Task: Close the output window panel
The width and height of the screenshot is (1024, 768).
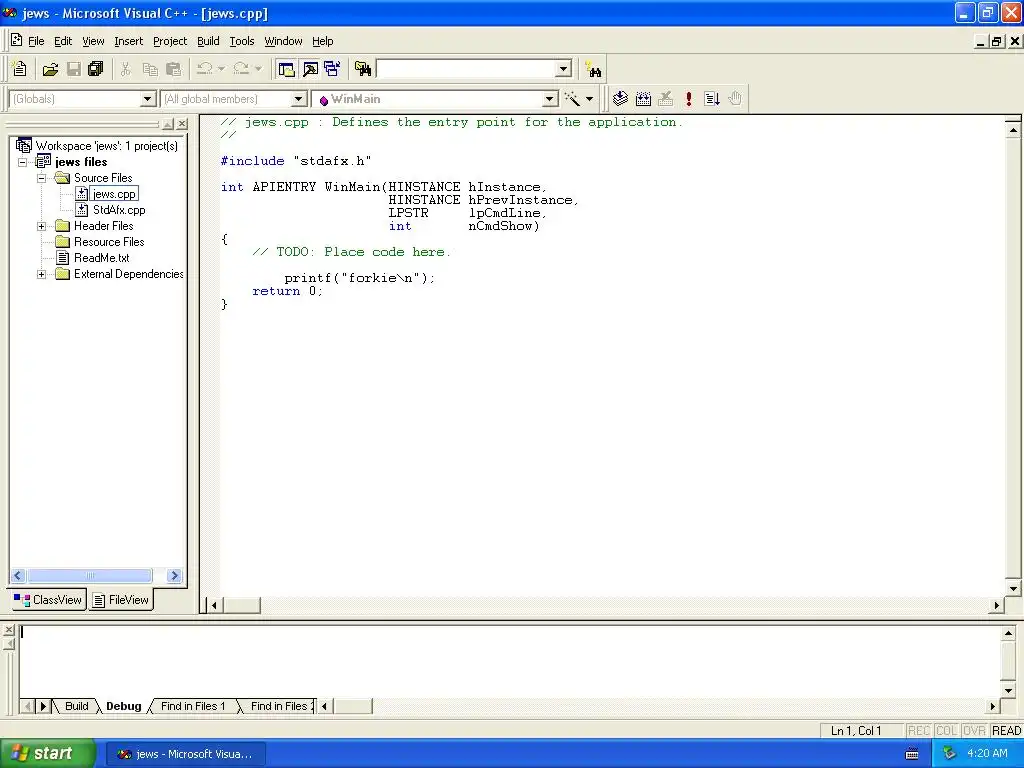Action: pos(8,630)
